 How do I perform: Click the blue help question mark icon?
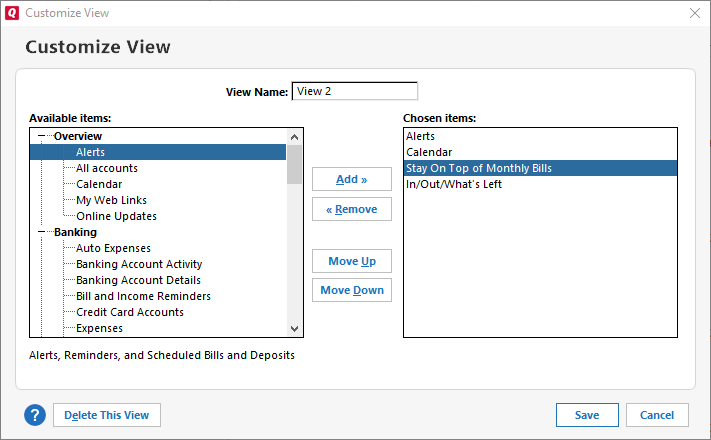point(35,415)
